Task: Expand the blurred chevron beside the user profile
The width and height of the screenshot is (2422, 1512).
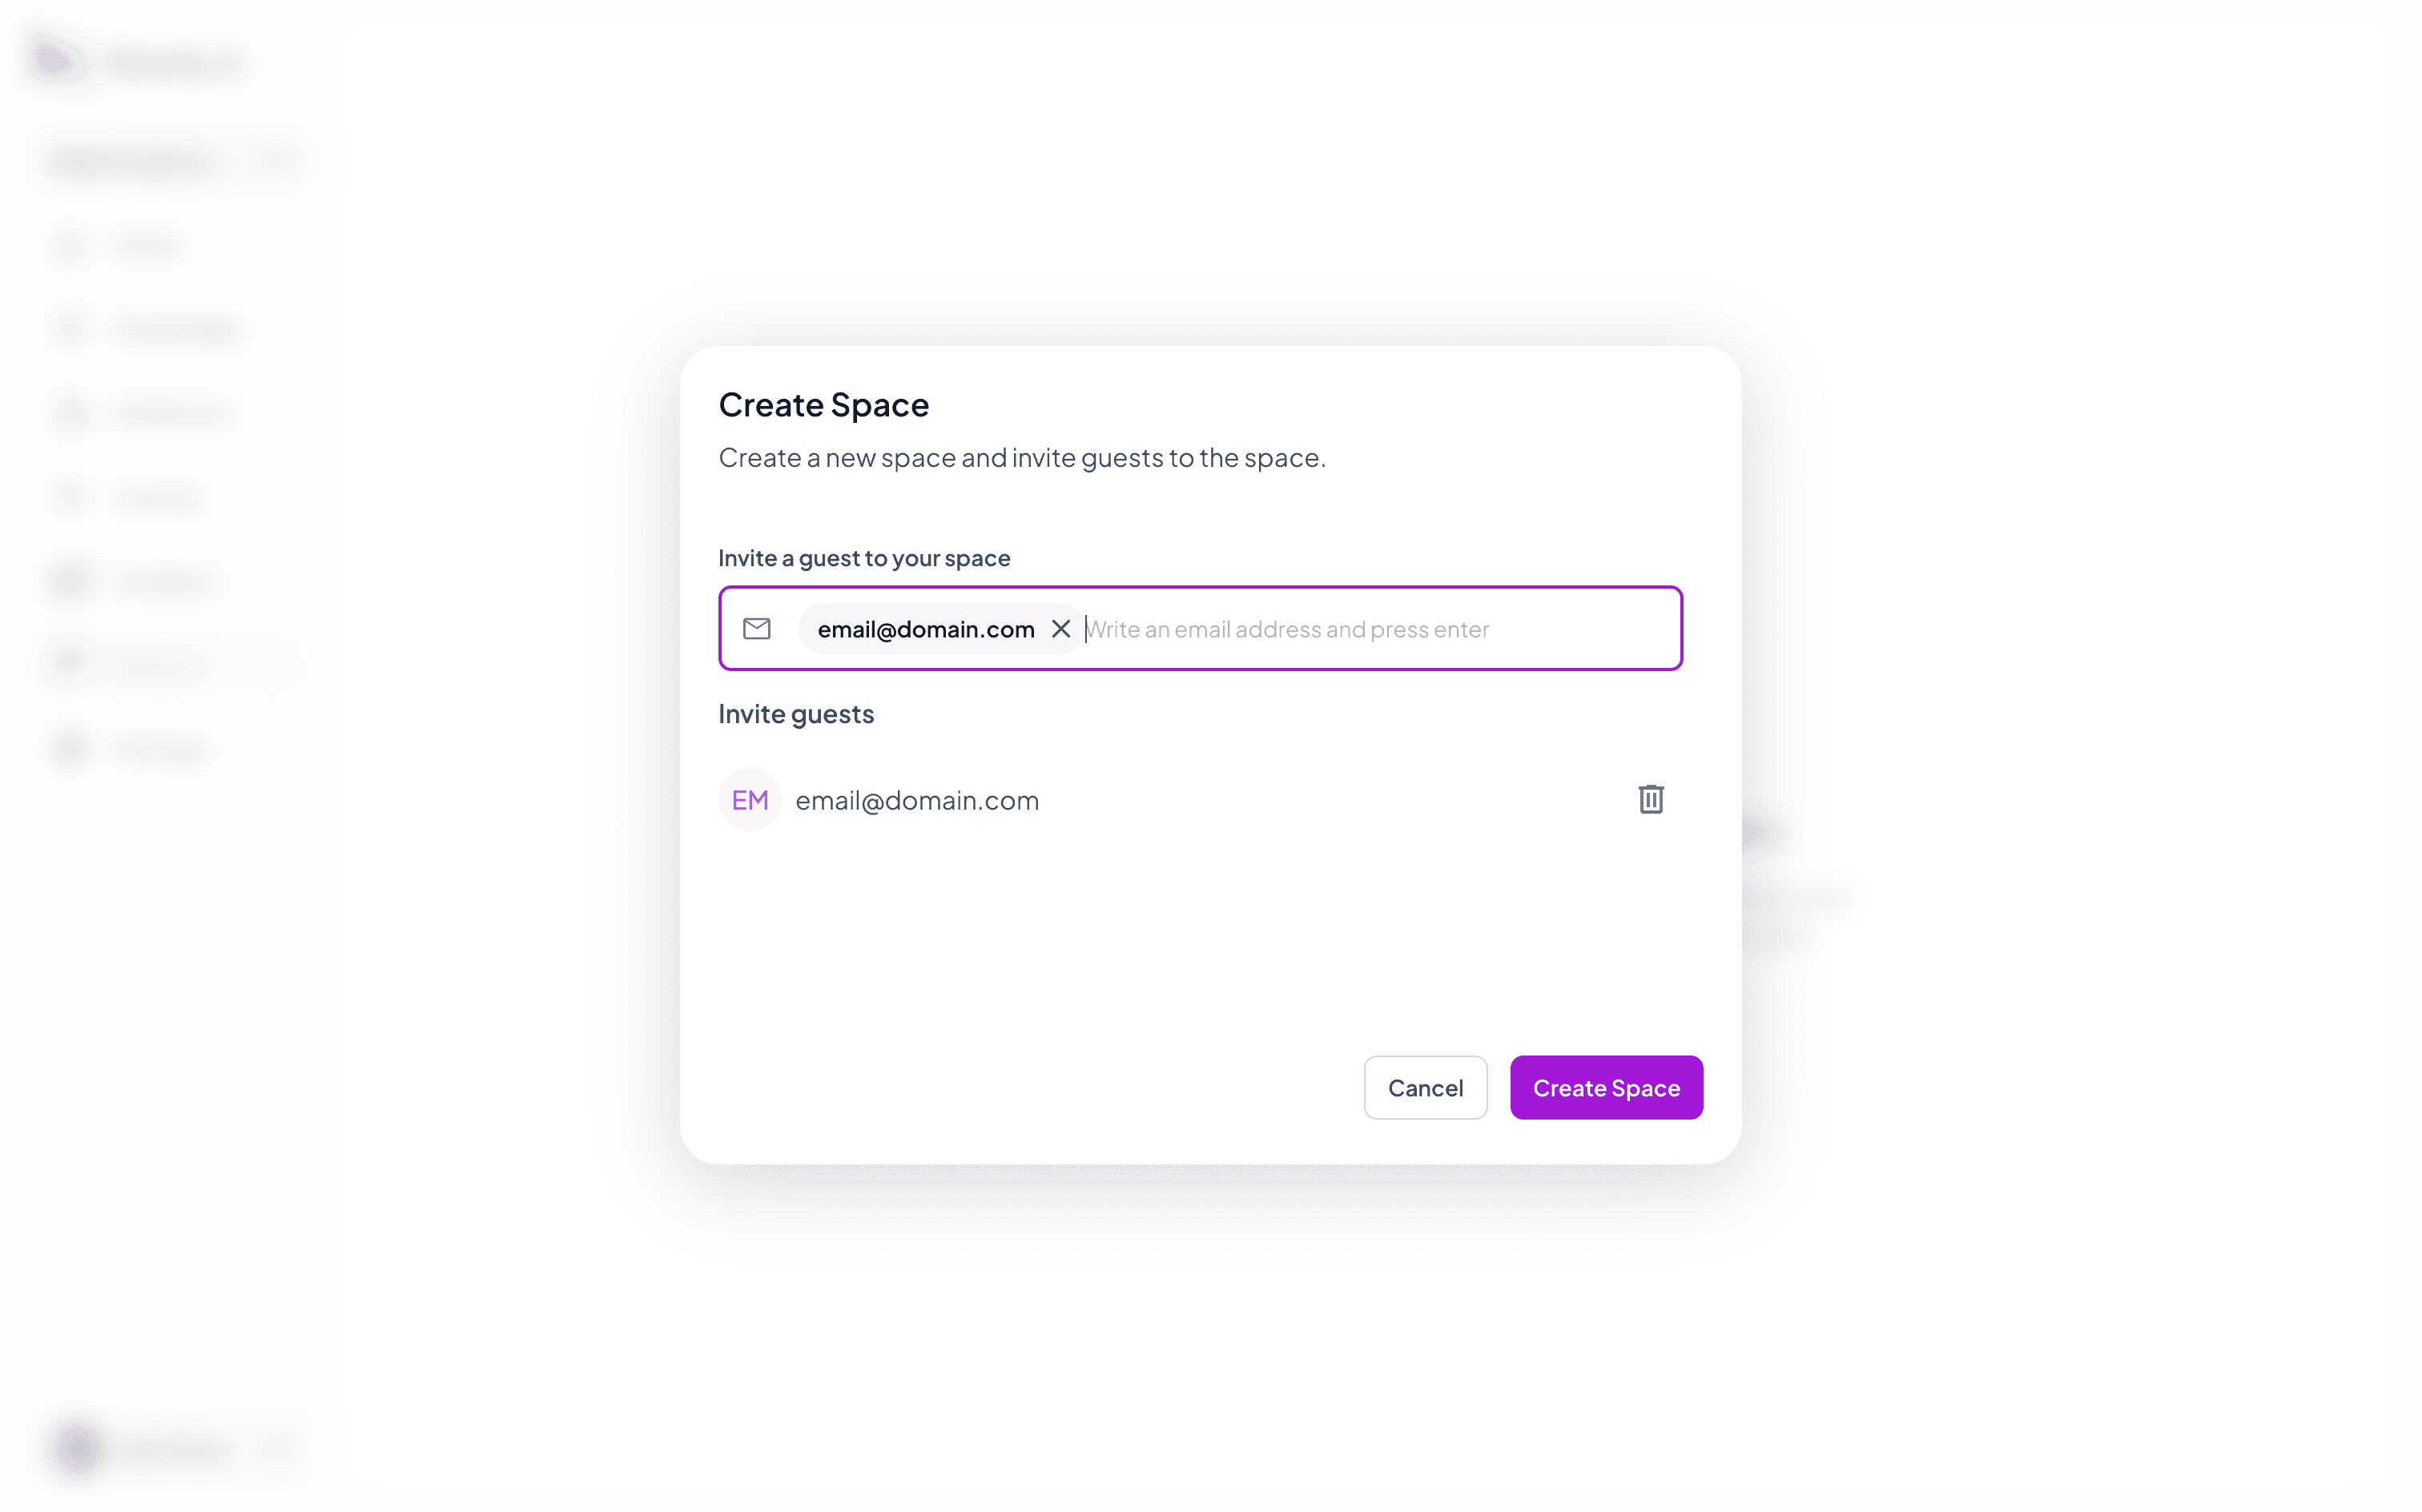Action: coord(277,1447)
